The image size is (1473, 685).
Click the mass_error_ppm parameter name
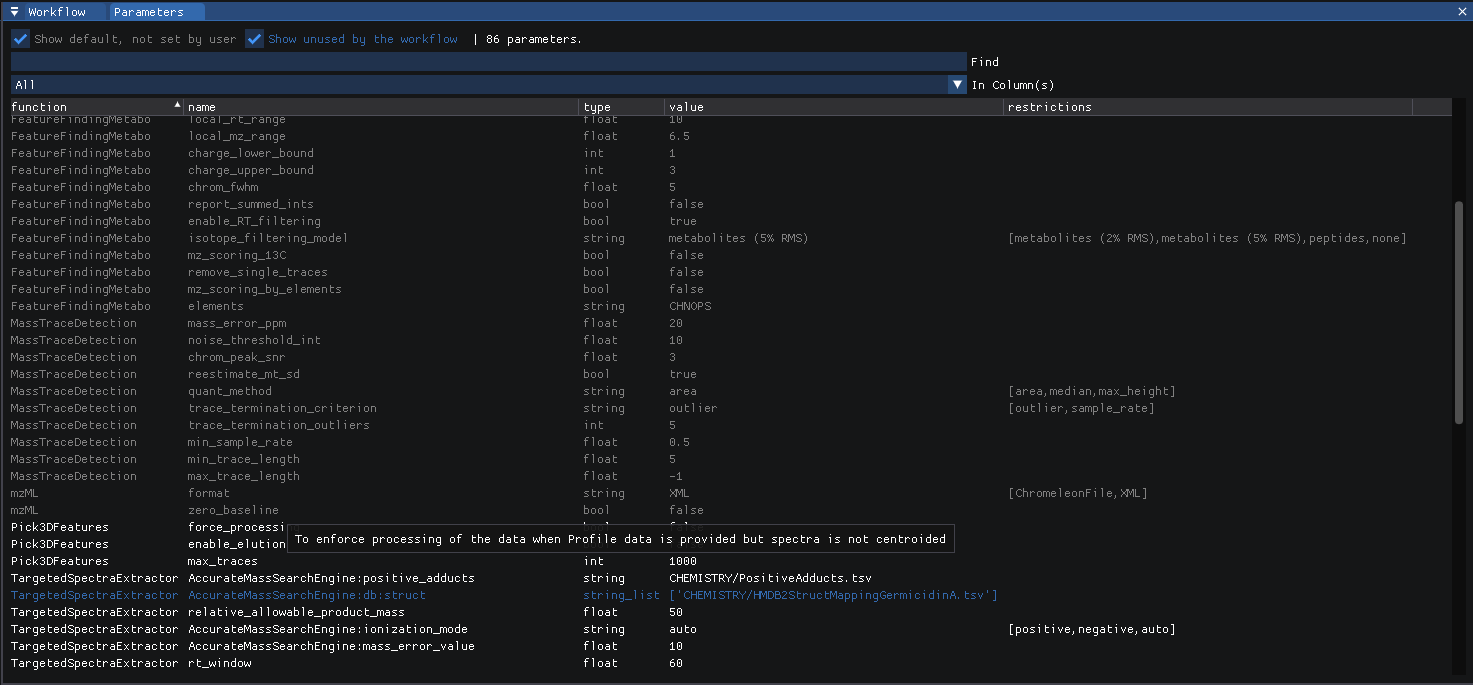(236, 323)
